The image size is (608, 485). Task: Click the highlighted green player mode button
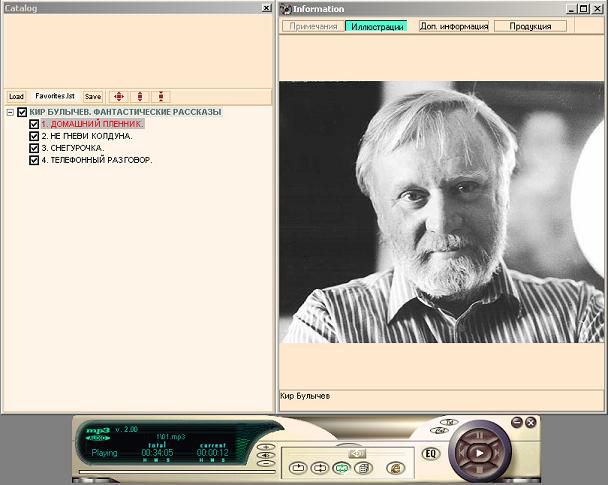click(341, 467)
